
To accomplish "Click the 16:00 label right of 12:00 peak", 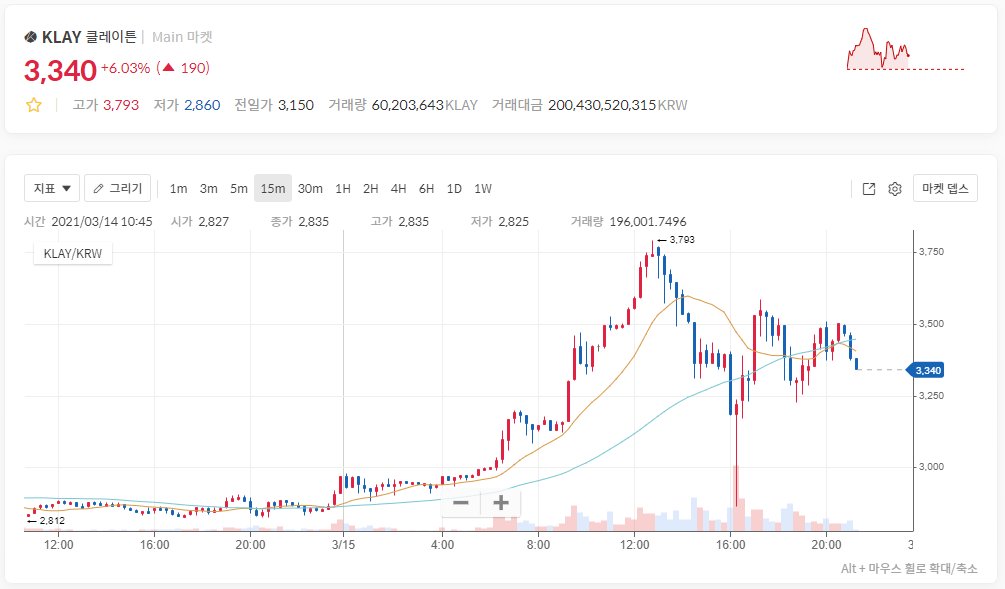I will tap(731, 545).
